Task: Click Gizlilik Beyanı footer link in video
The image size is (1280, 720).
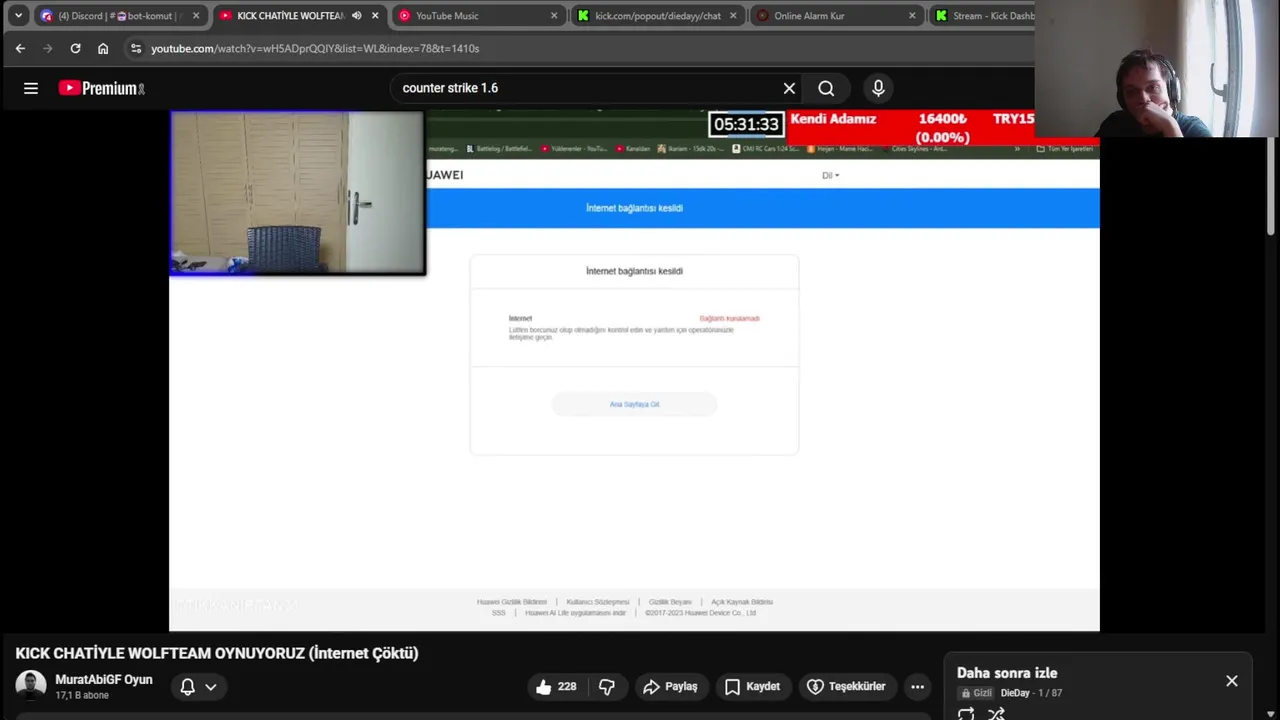Action: point(670,602)
